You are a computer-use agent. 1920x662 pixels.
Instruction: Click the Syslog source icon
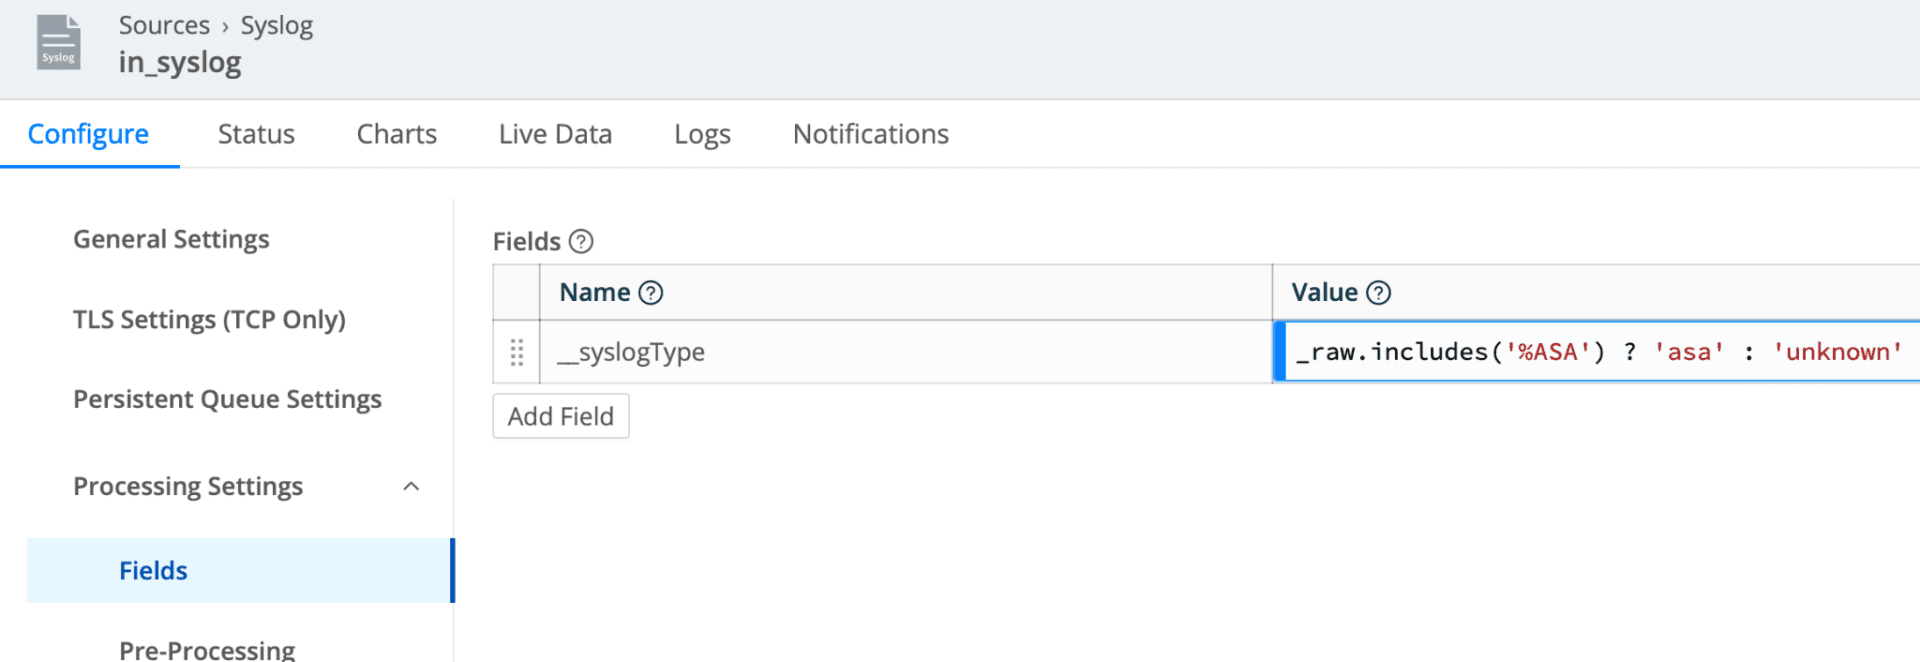pos(58,43)
